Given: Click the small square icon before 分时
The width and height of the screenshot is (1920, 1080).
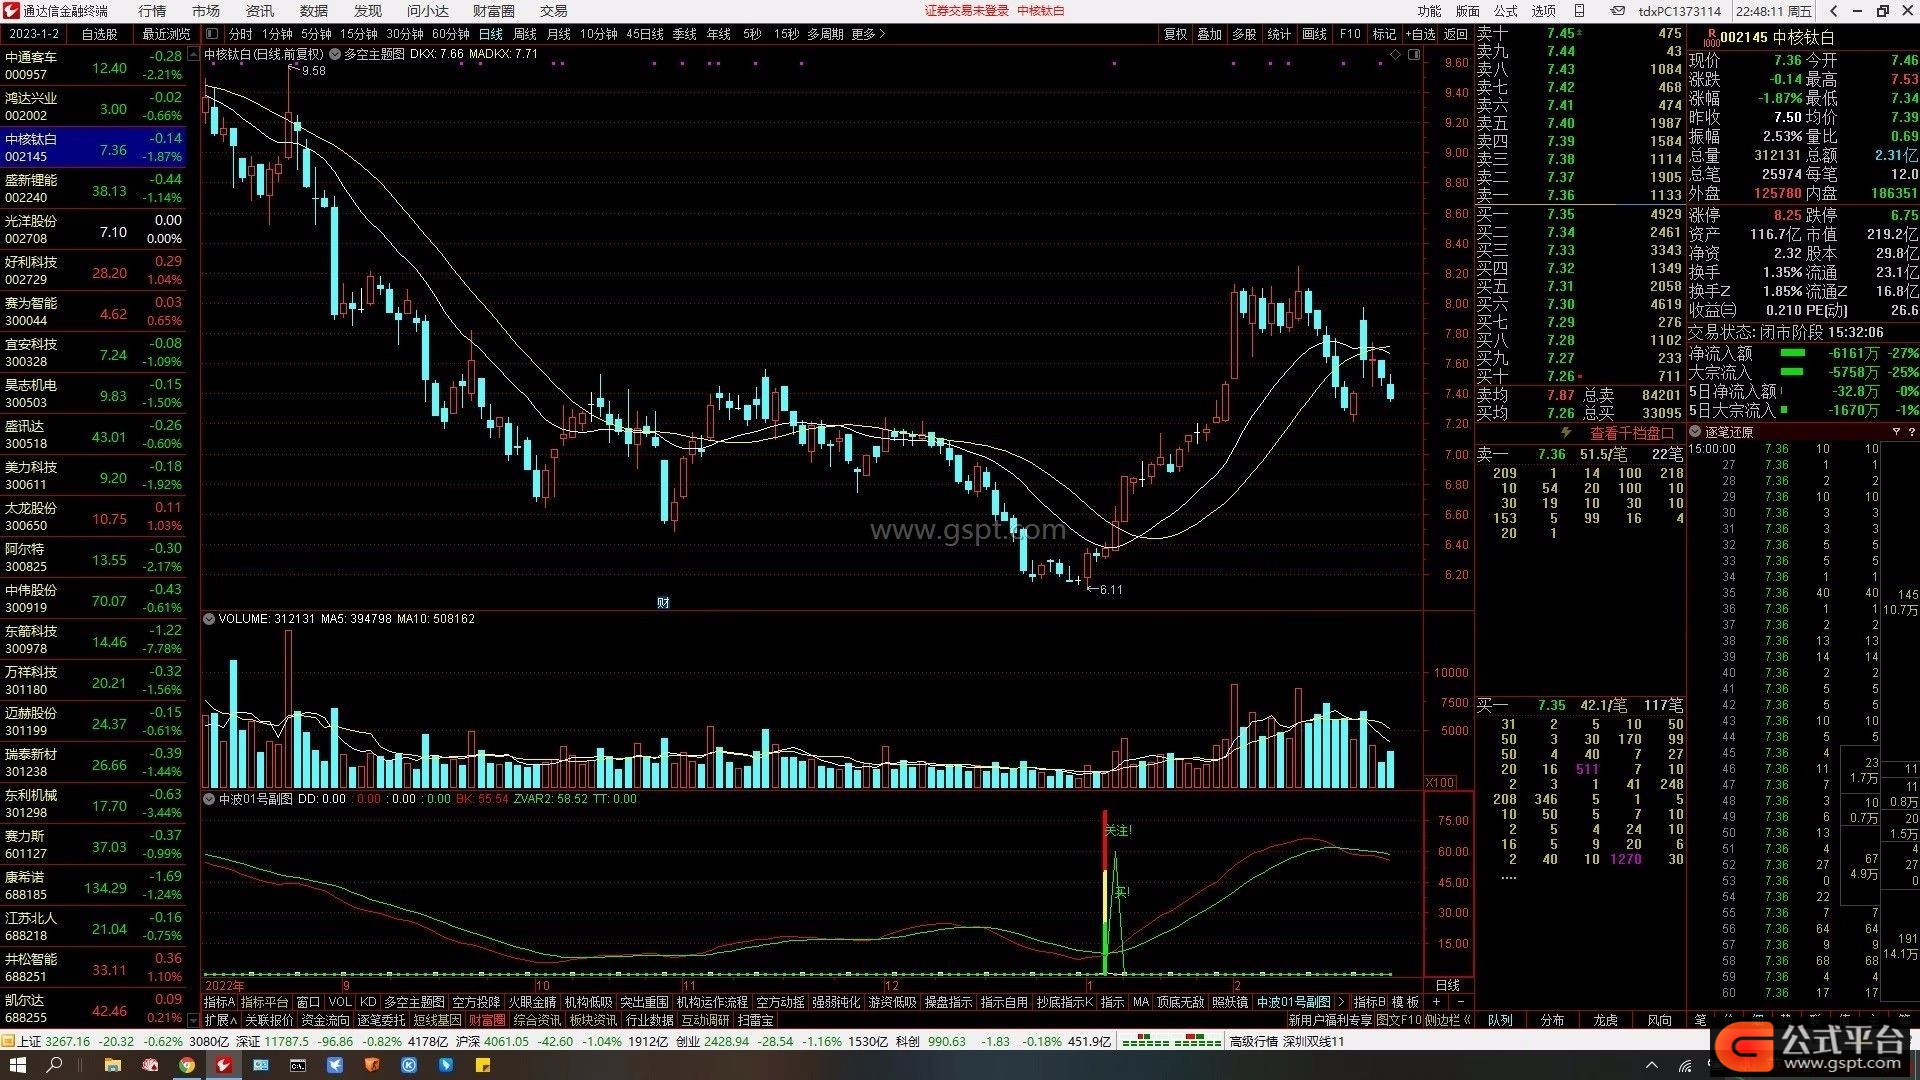Looking at the screenshot, I should tap(211, 34).
